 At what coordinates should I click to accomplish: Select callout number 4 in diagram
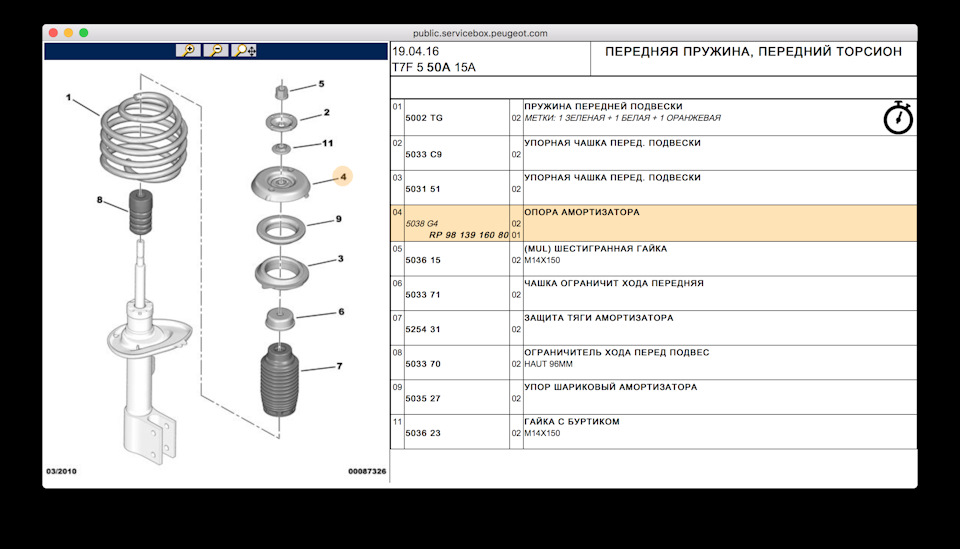tap(343, 176)
